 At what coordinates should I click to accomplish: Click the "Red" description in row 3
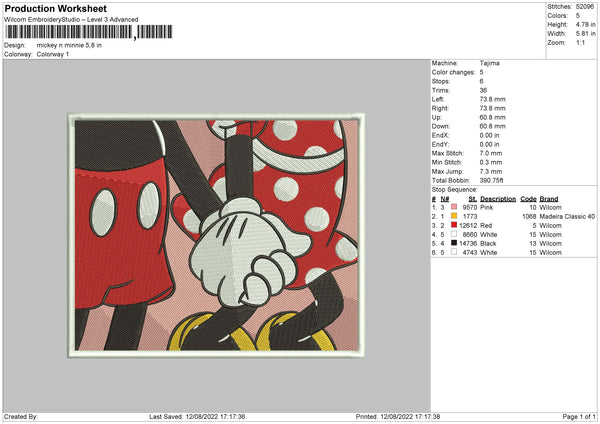(486, 225)
